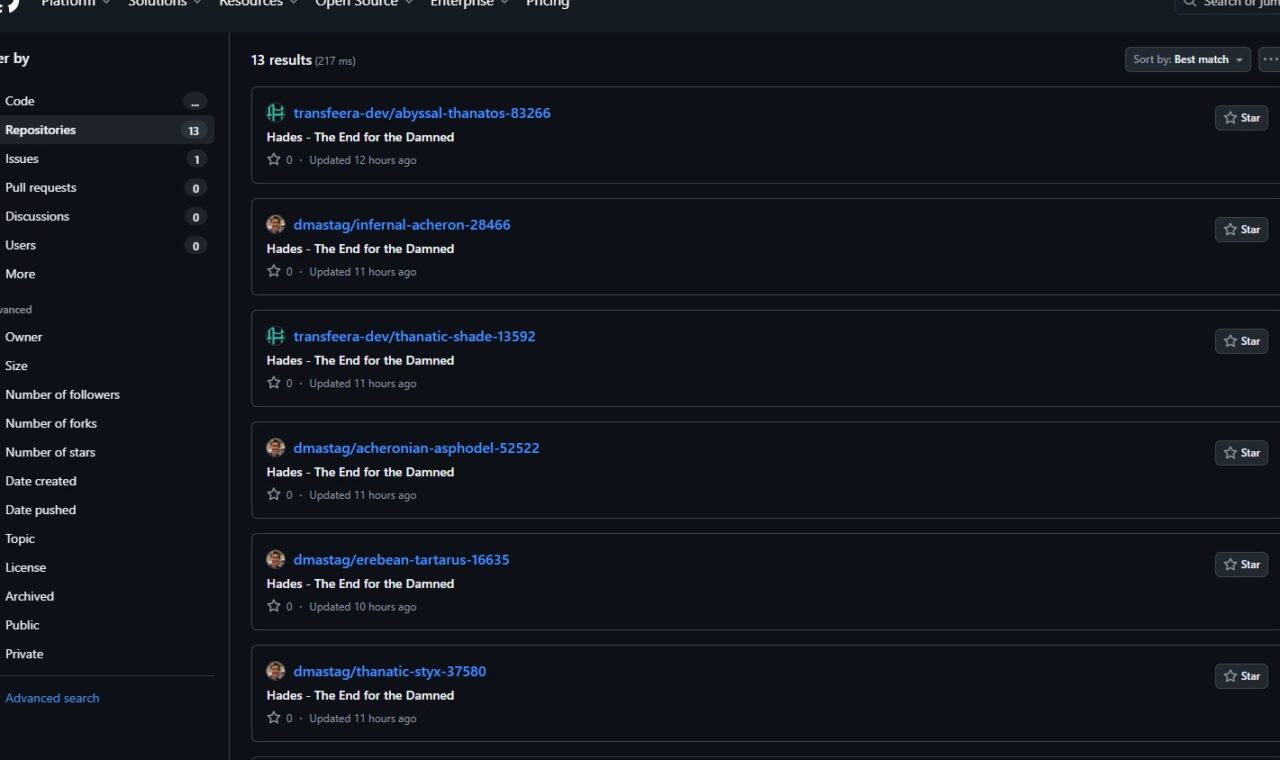Open the transfeera-dev/thanatic-shade-13592 repository link
Screen dimensions: 1280x760
point(414,336)
